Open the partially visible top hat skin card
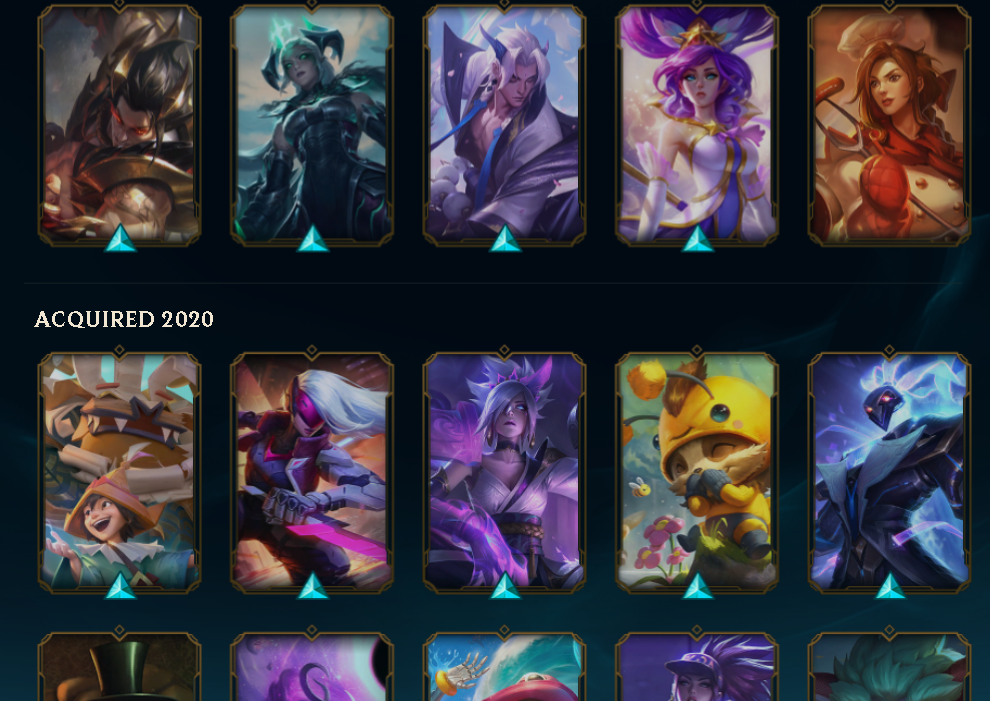The width and height of the screenshot is (990, 701). pyautogui.click(x=119, y=666)
